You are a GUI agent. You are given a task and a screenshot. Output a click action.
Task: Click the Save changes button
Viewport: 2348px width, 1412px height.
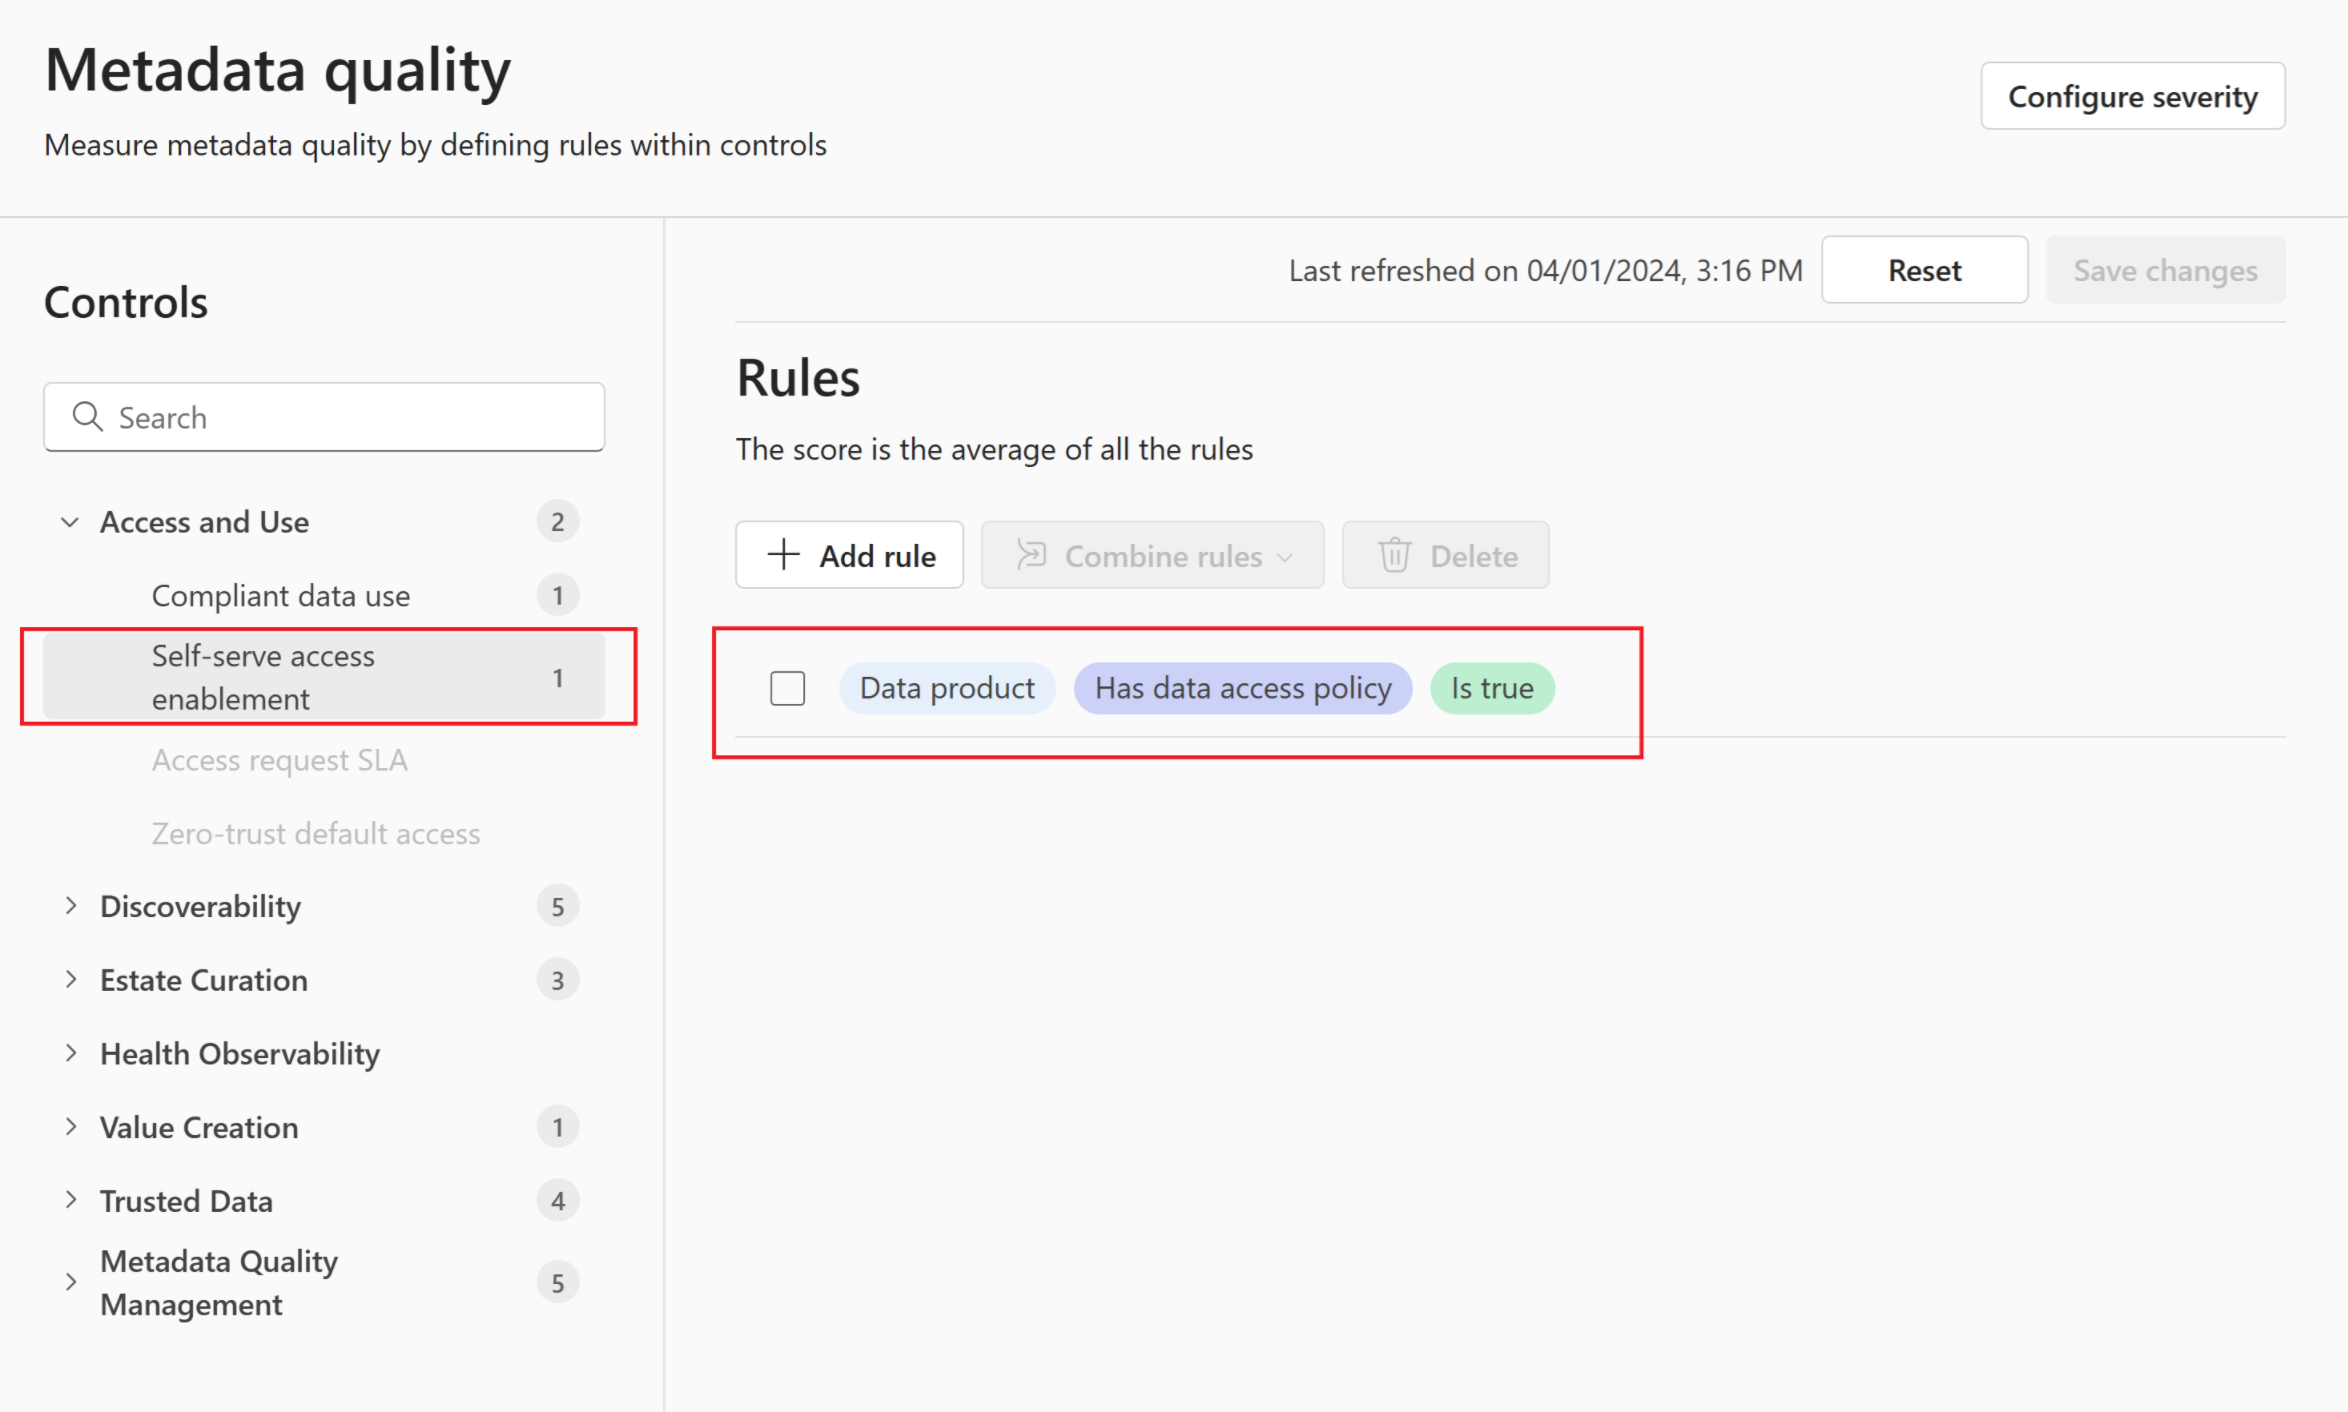coord(2165,268)
